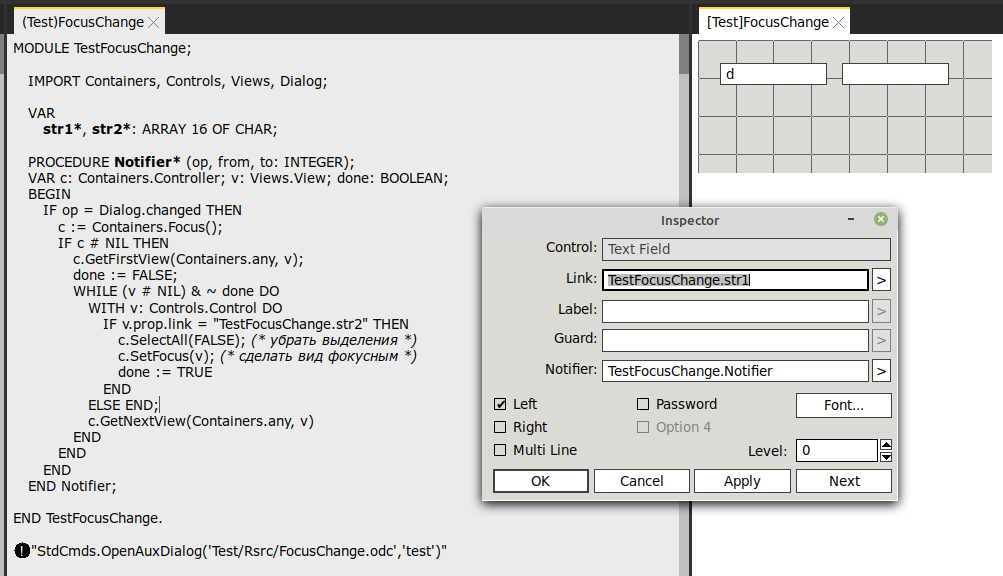Image resolution: width=1003 pixels, height=576 pixels.
Task: Open the Notifier field arrow button
Action: pyautogui.click(x=881, y=371)
